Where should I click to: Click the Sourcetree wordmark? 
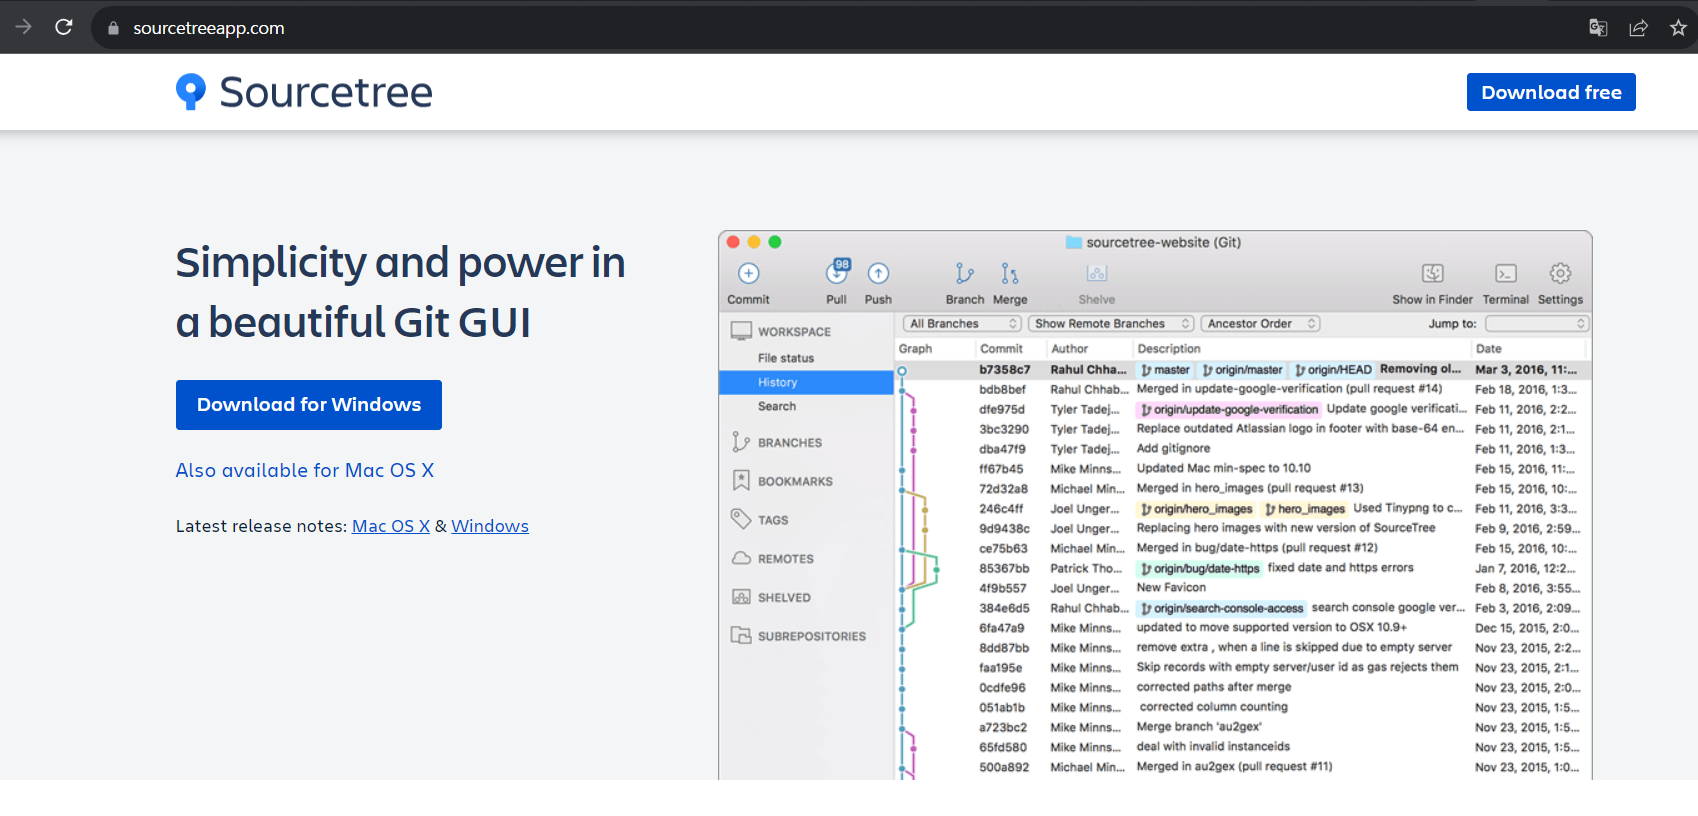coord(326,92)
